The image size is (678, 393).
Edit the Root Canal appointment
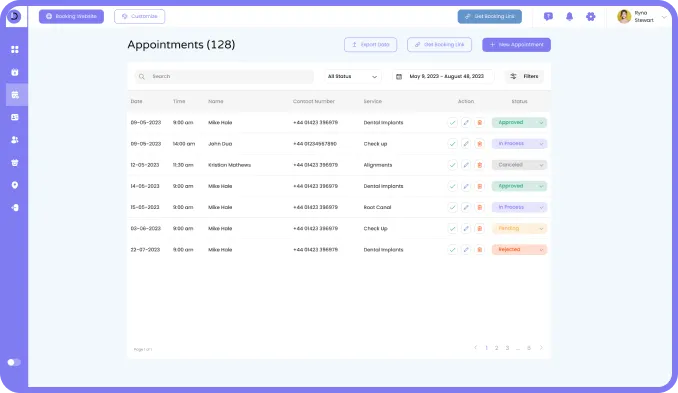pos(466,207)
